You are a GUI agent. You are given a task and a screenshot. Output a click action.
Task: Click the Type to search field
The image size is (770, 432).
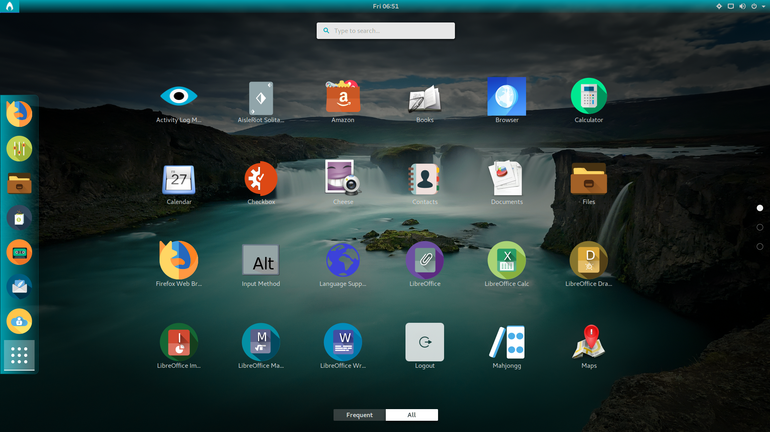pyautogui.click(x=385, y=30)
